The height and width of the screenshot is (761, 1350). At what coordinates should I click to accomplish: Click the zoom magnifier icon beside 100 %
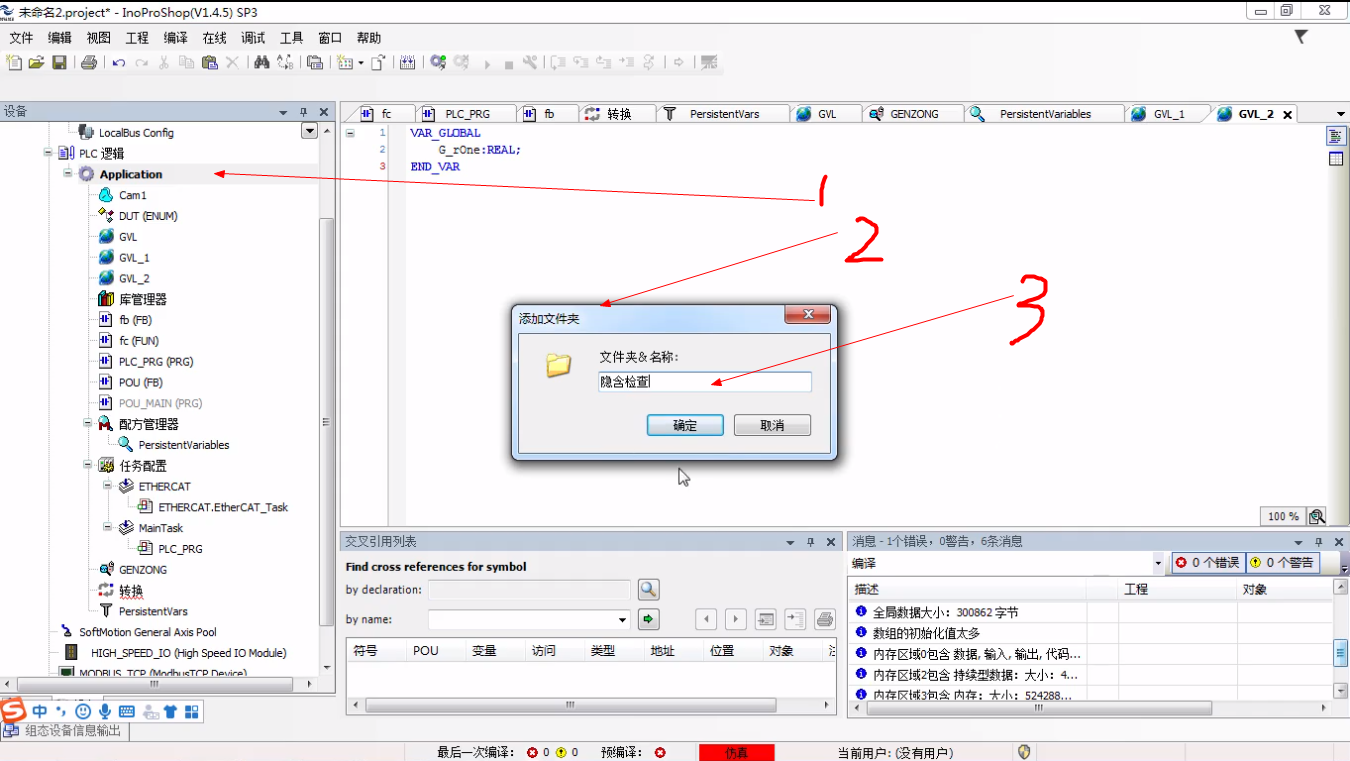[1317, 516]
